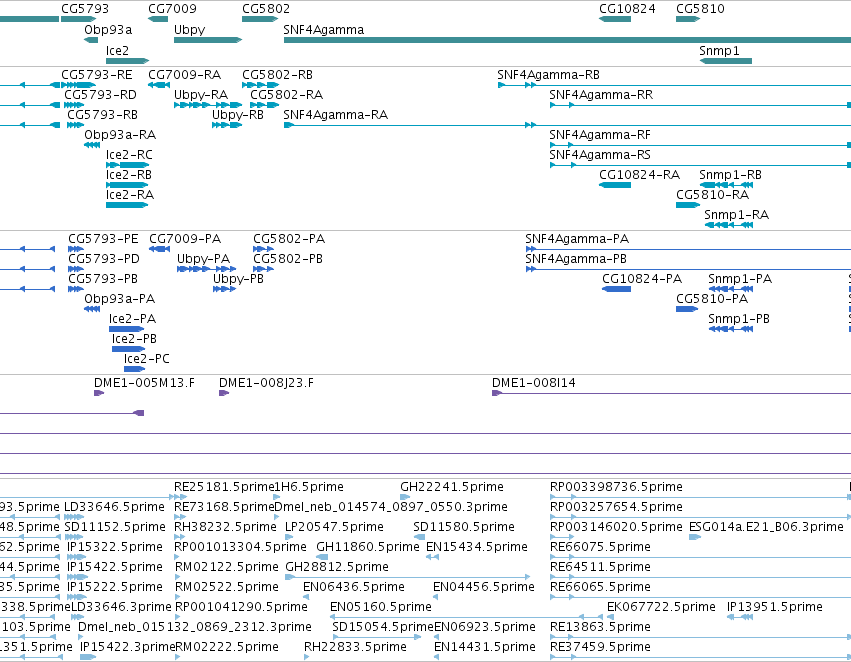The height and width of the screenshot is (662, 851).
Task: Select transcript CG5793-RB
Action: tap(103, 114)
